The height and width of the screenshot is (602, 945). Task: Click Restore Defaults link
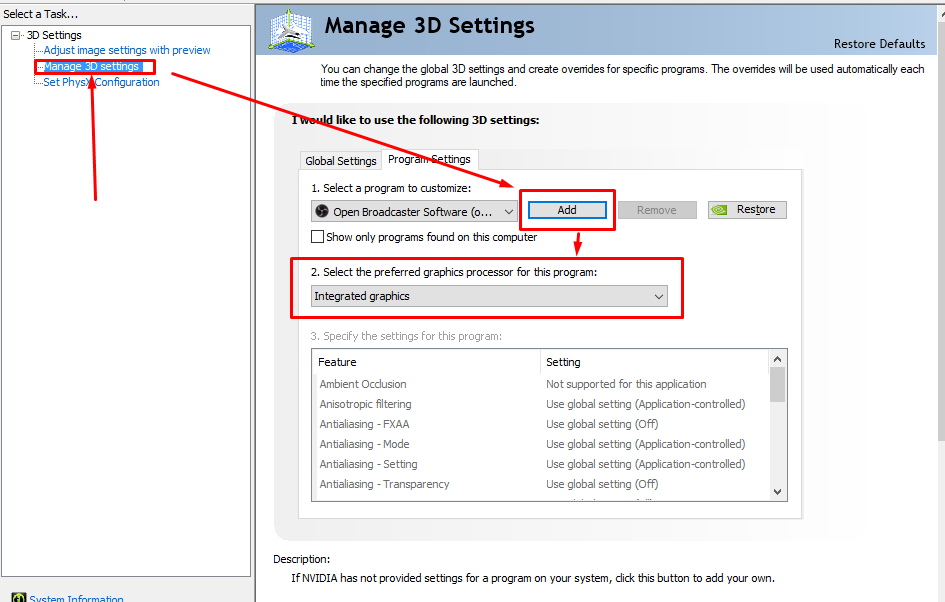879,44
